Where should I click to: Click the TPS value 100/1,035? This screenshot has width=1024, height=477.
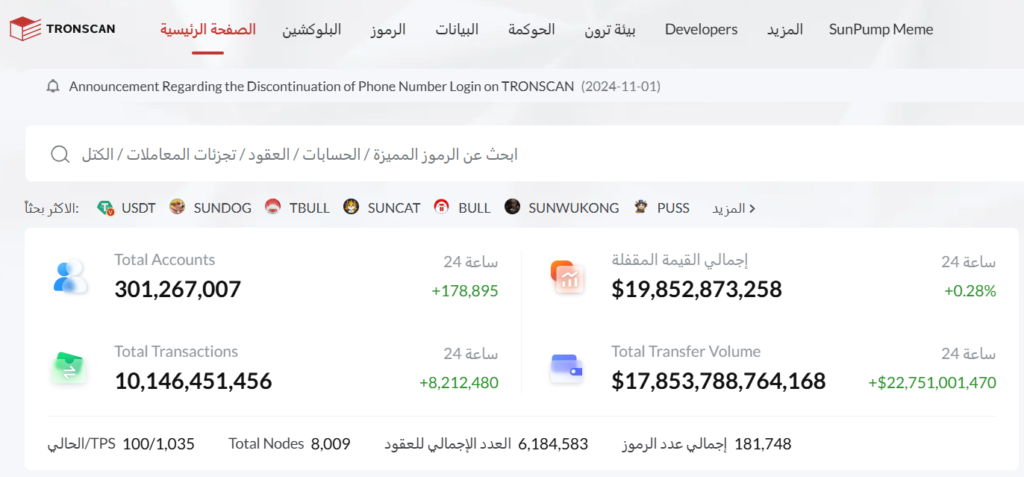[159, 444]
